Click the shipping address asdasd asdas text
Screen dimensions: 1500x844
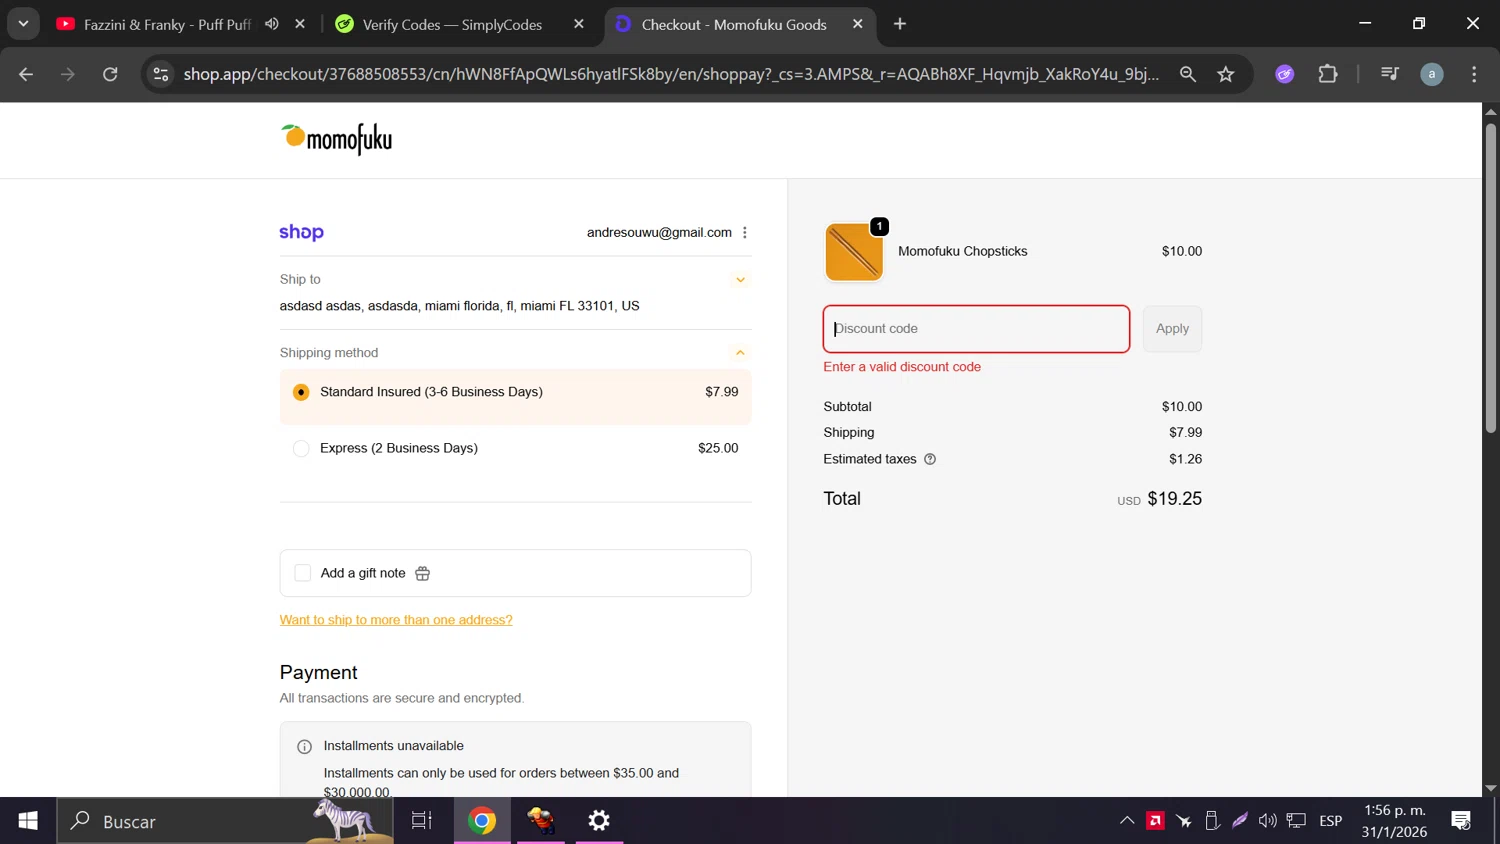pos(460,306)
